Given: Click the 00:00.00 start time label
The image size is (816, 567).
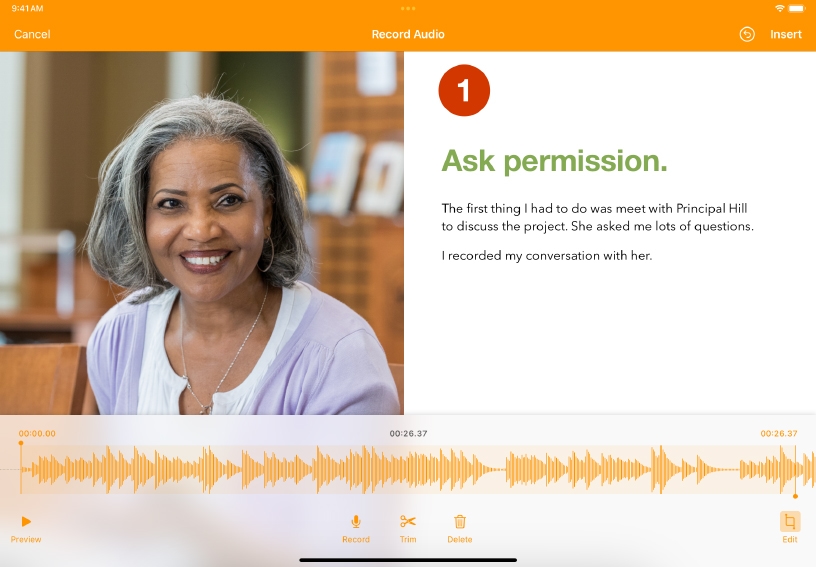Looking at the screenshot, I should 37,433.
